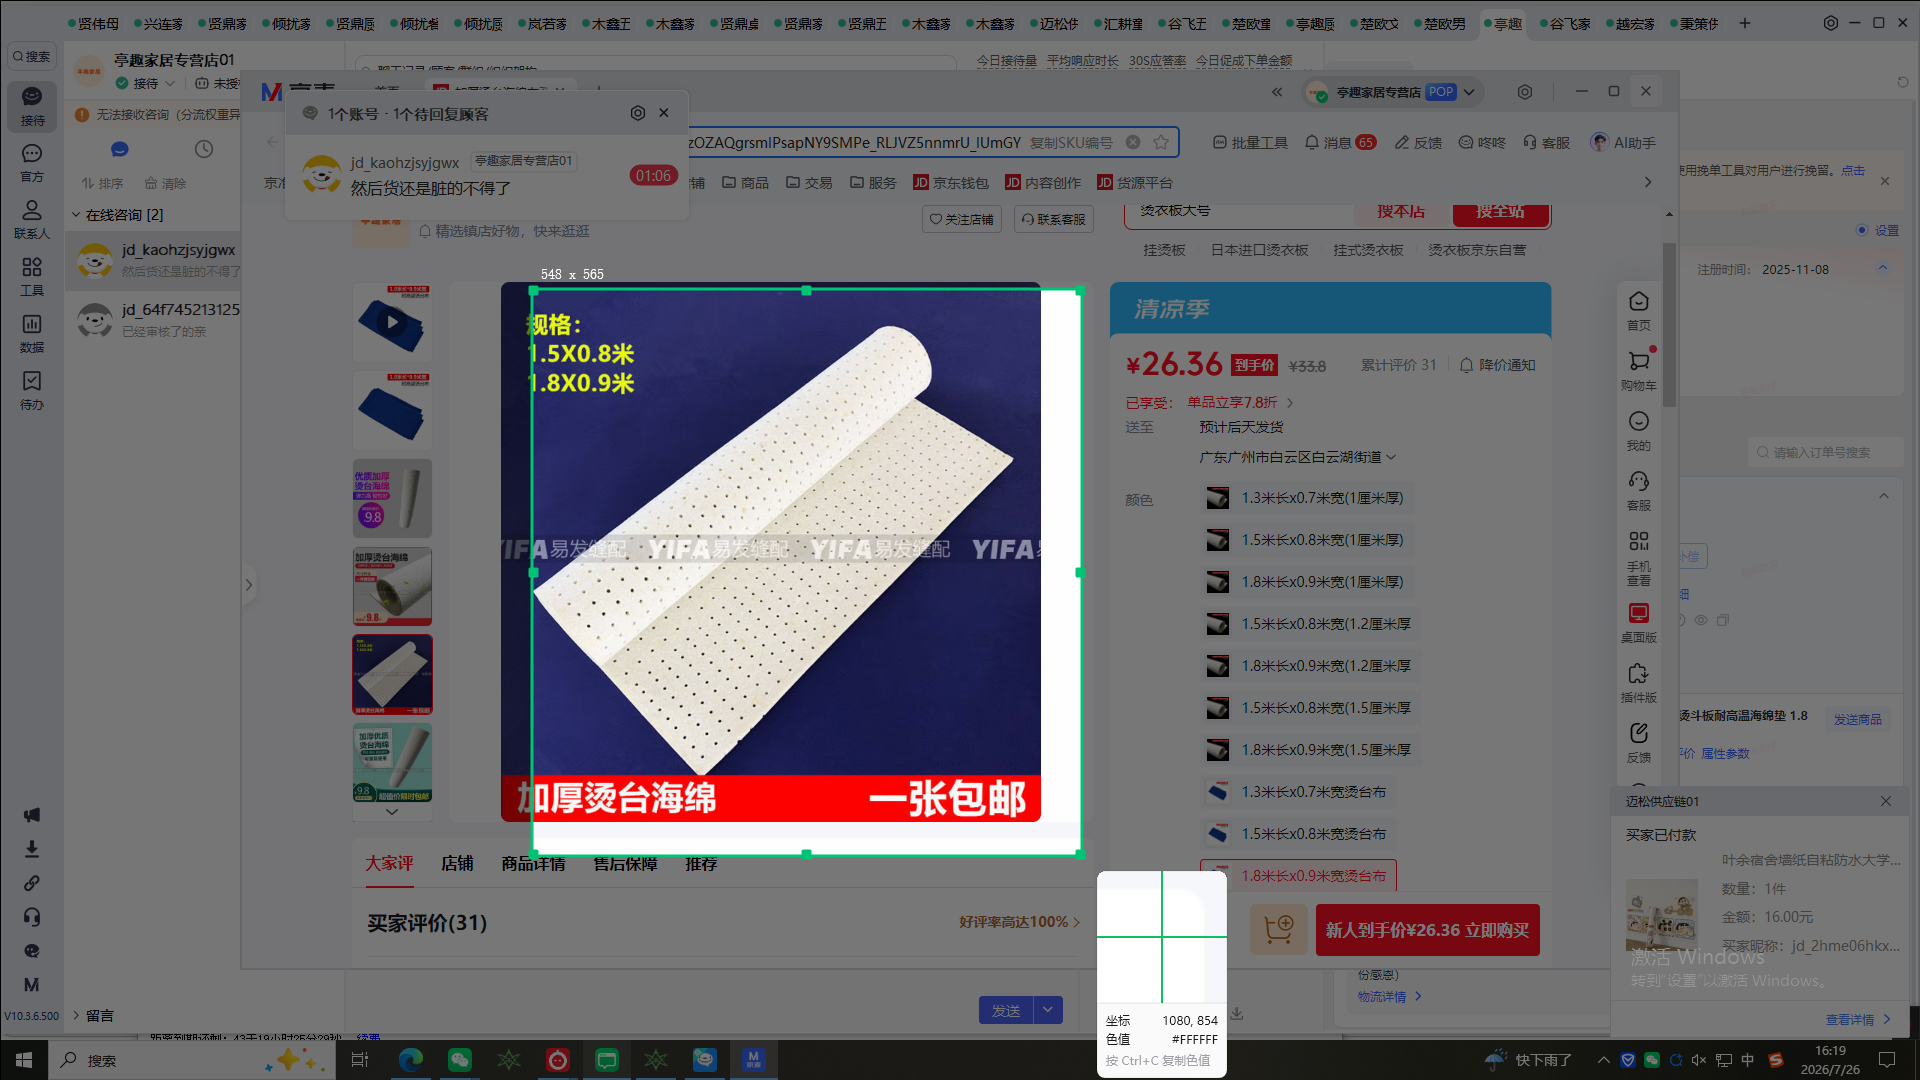Click the headset icon in left sidebar

point(32,917)
